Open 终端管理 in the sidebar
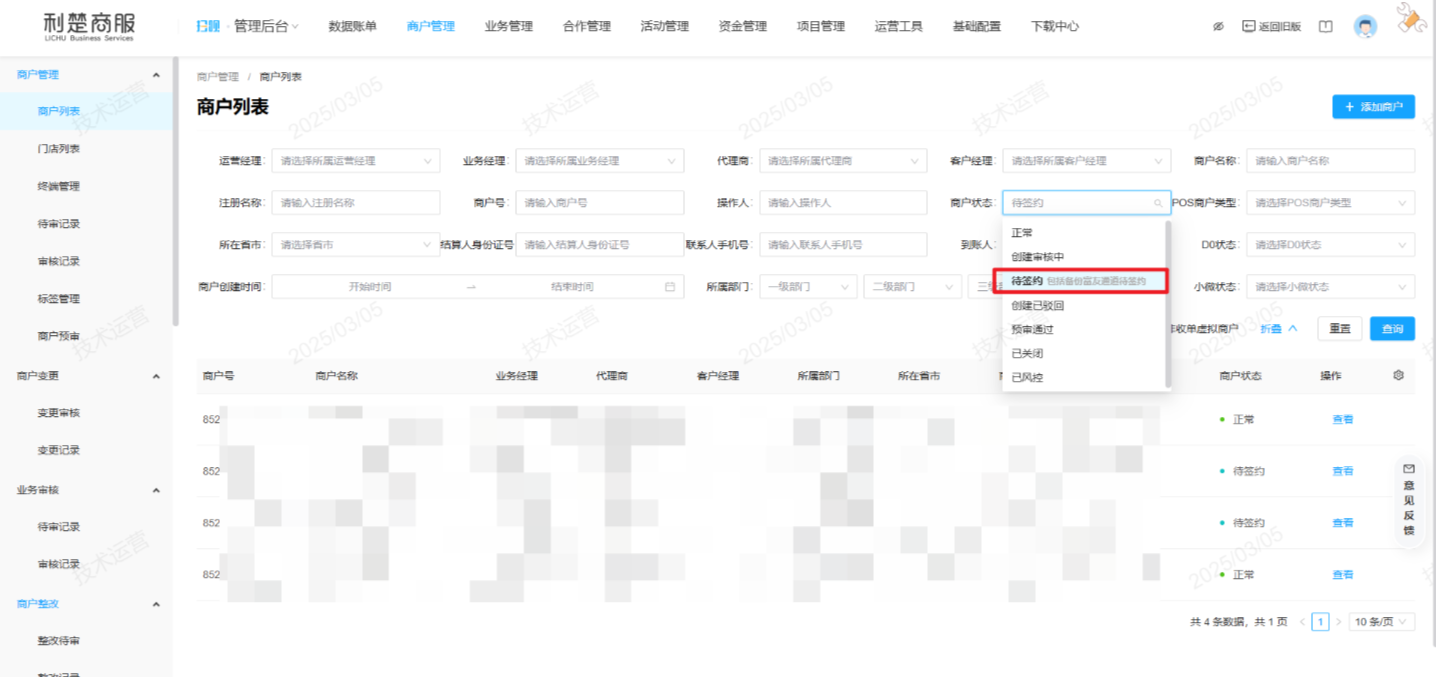Viewport: 1436px width, 677px height. [58, 186]
